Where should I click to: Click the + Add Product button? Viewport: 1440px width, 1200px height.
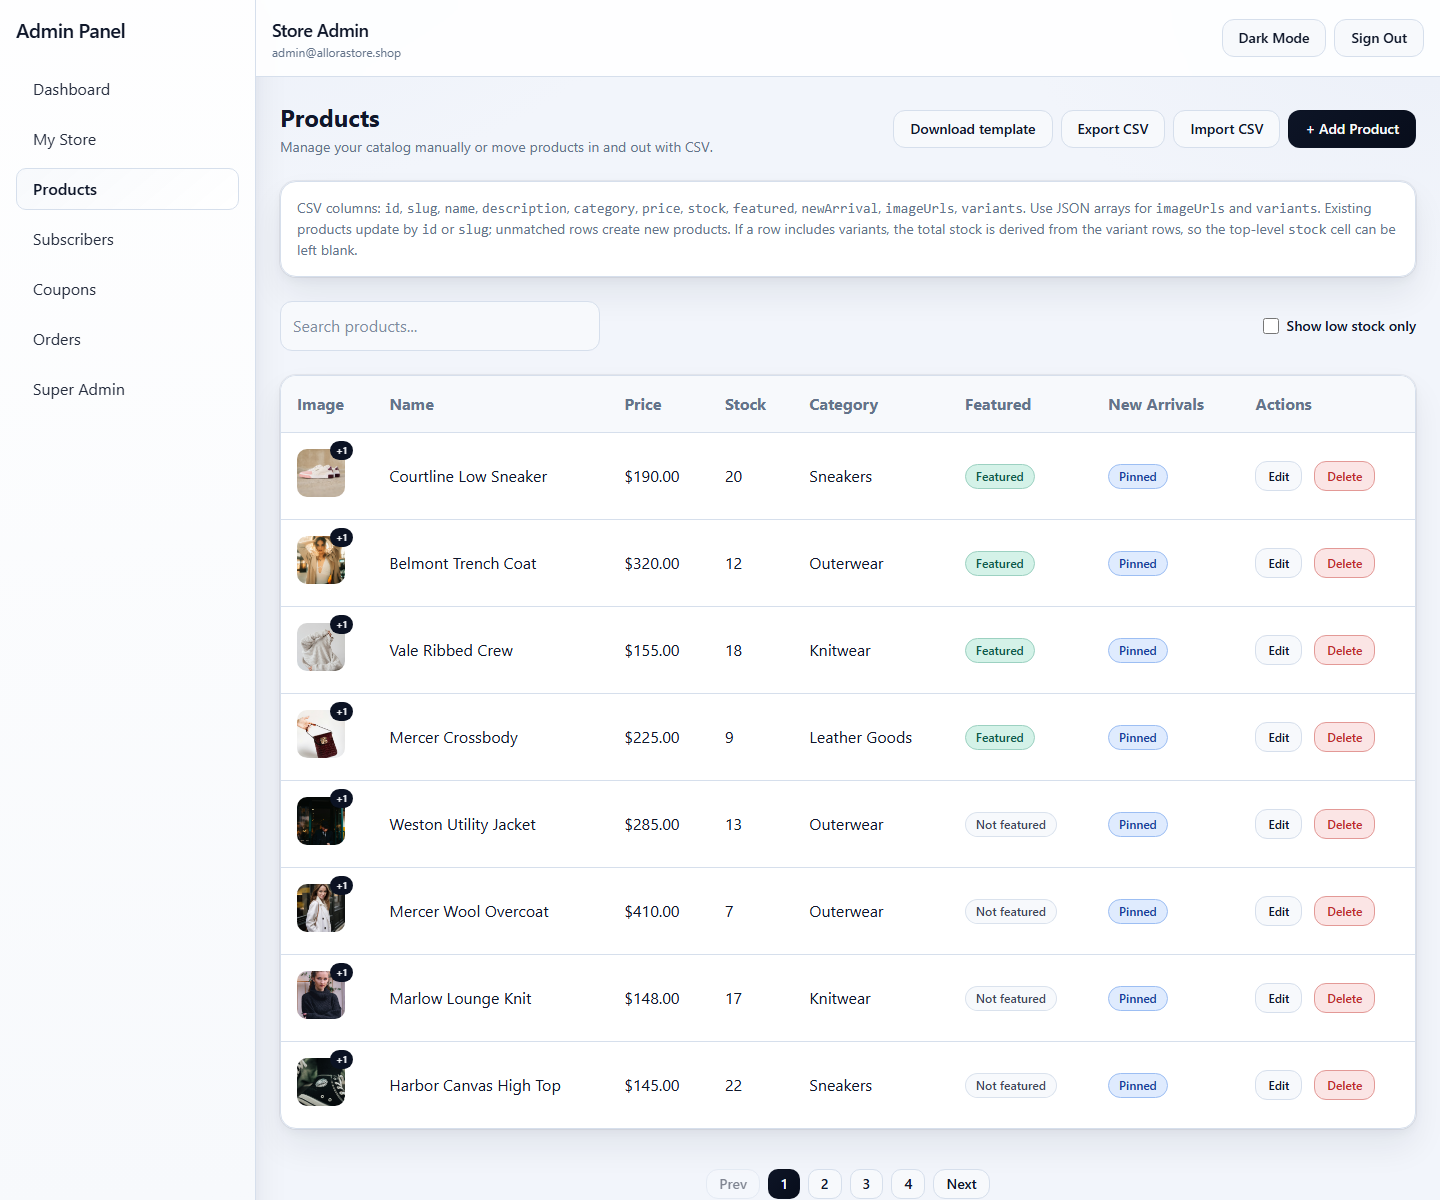point(1351,129)
